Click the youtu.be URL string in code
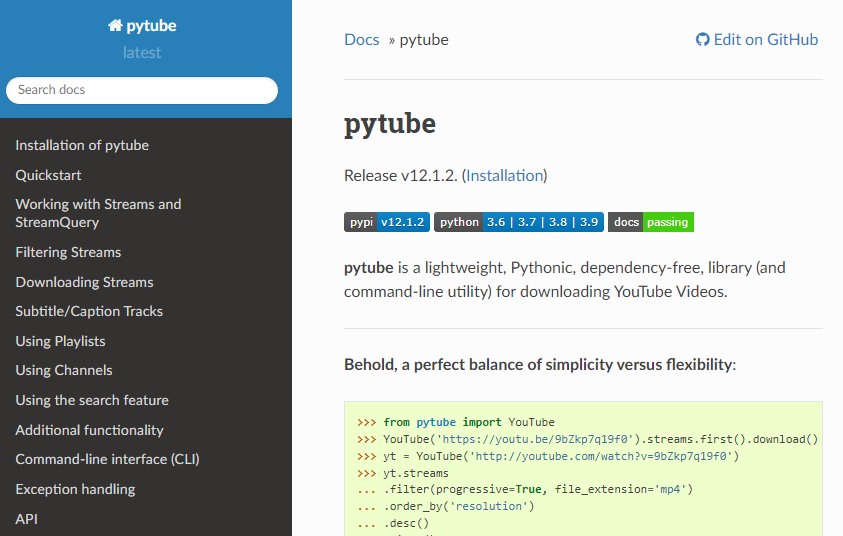The image size is (843, 536). click(535, 439)
